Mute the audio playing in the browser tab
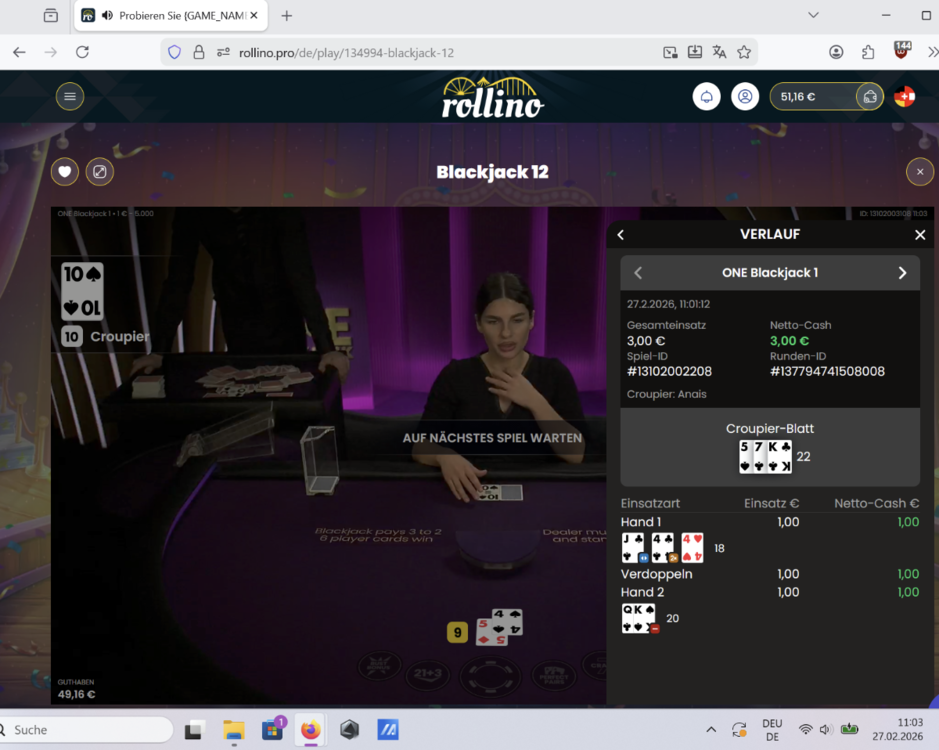939x750 pixels. (x=107, y=15)
